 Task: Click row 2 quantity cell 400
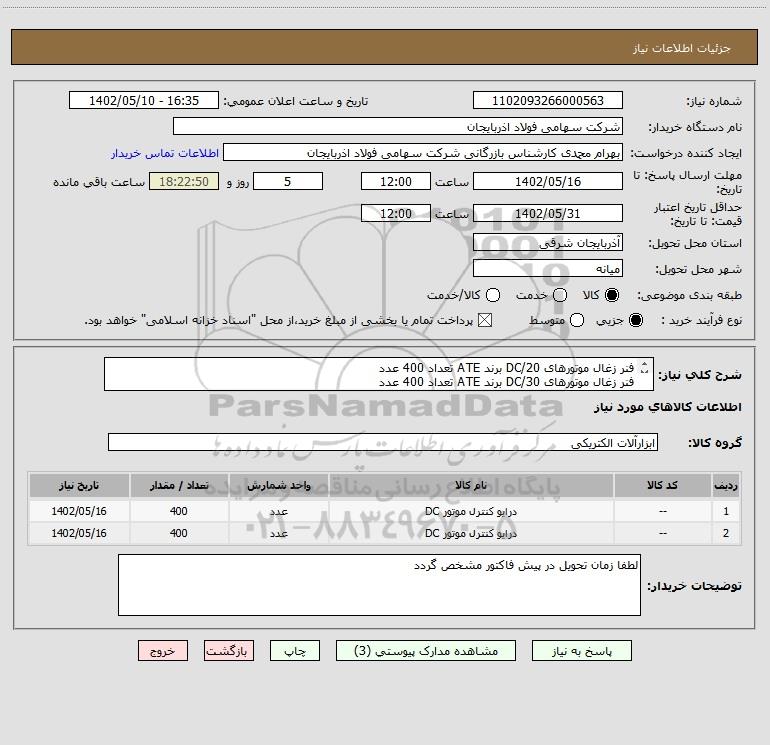(179, 533)
